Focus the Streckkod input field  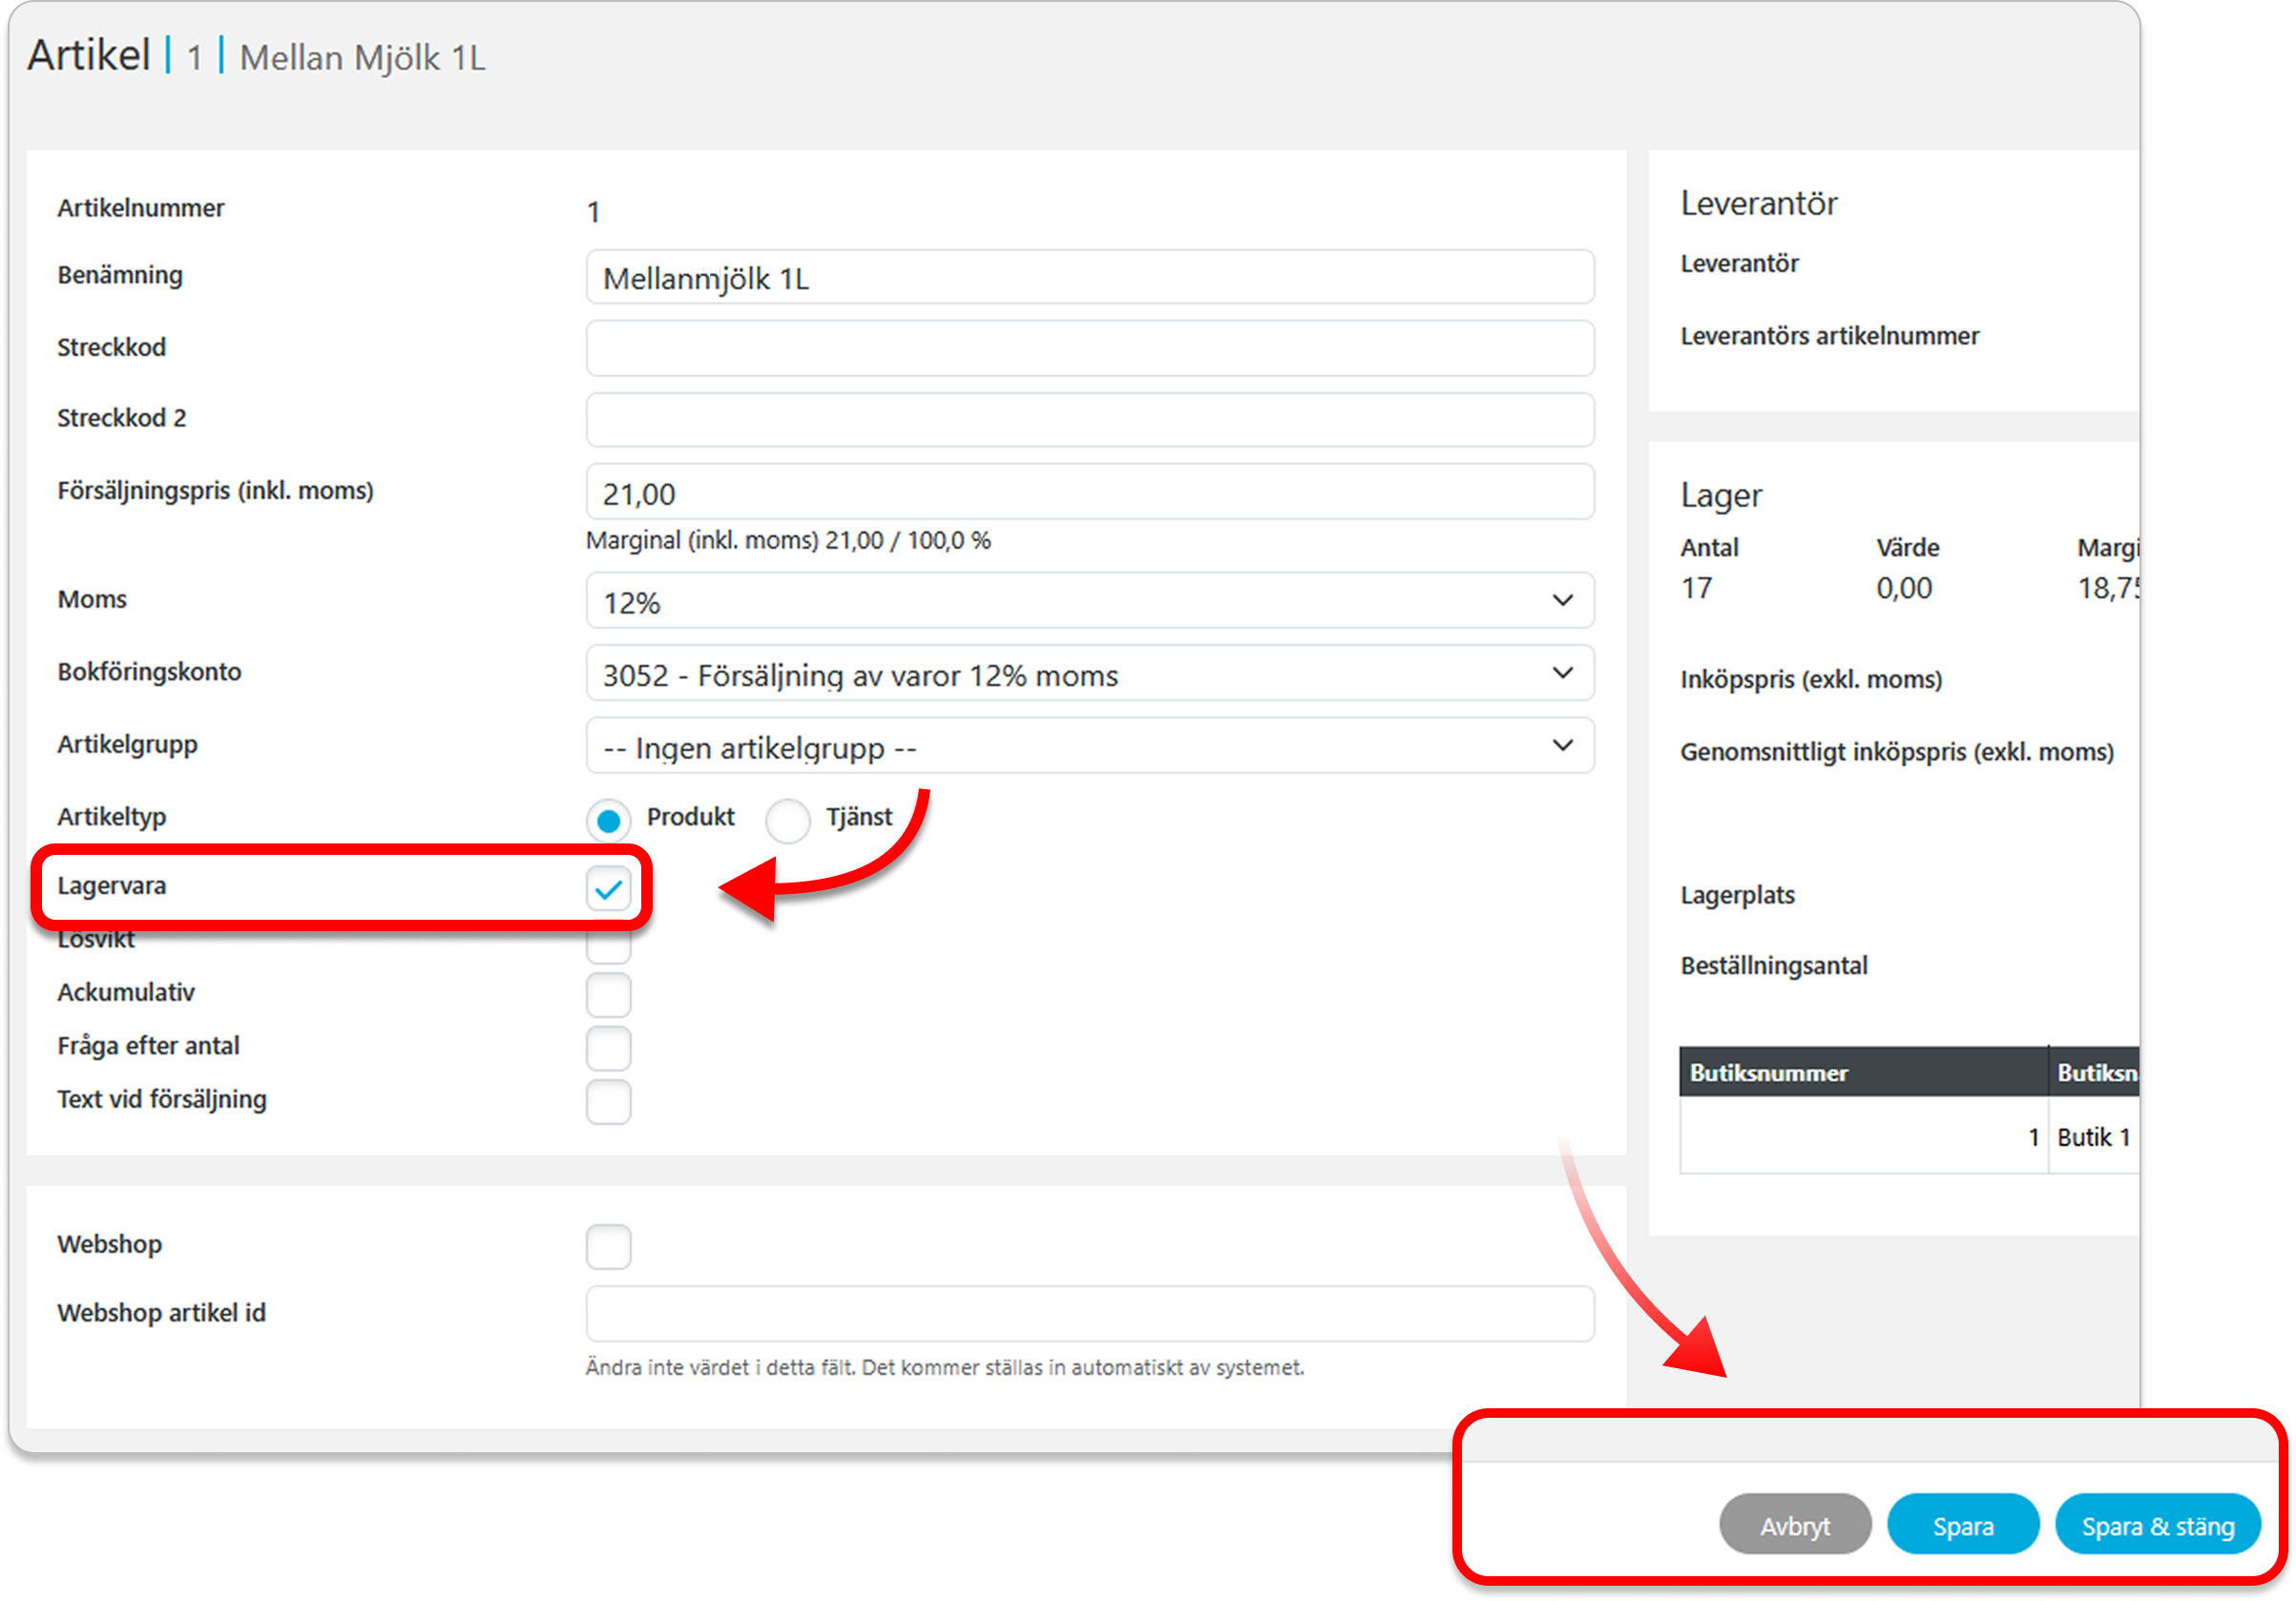coord(1090,348)
